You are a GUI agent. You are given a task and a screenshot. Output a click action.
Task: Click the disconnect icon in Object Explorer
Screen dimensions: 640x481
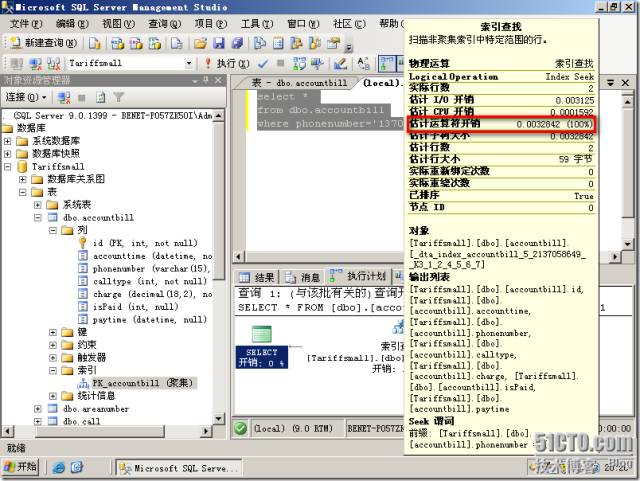pyautogui.click(x=64, y=97)
